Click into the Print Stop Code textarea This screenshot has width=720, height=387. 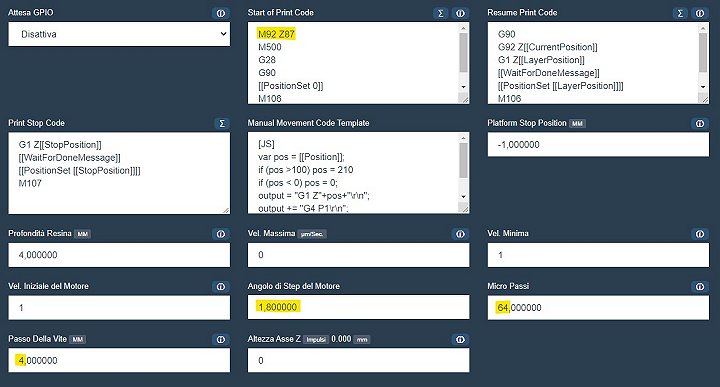tap(119, 173)
